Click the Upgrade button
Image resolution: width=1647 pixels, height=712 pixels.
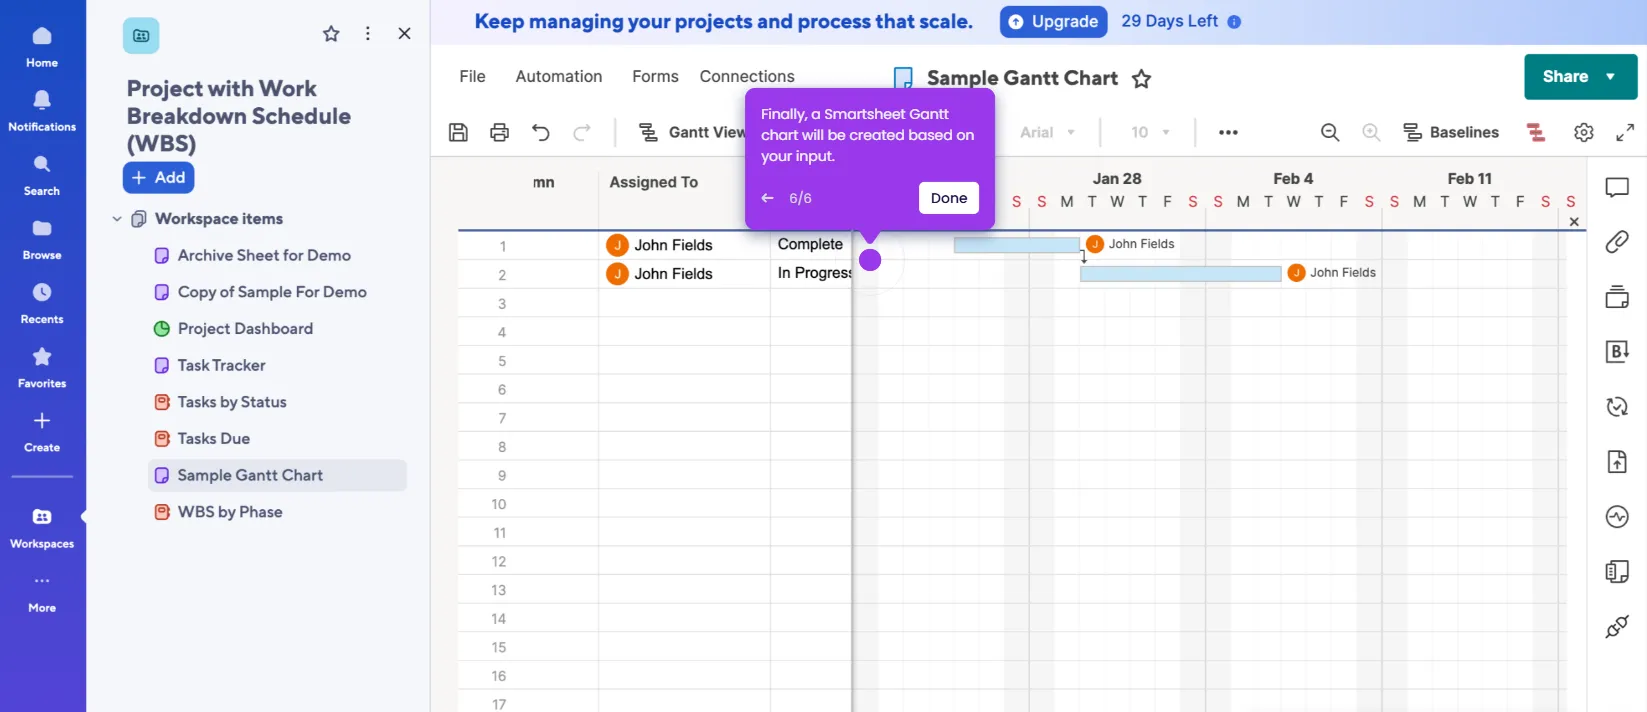click(x=1053, y=22)
